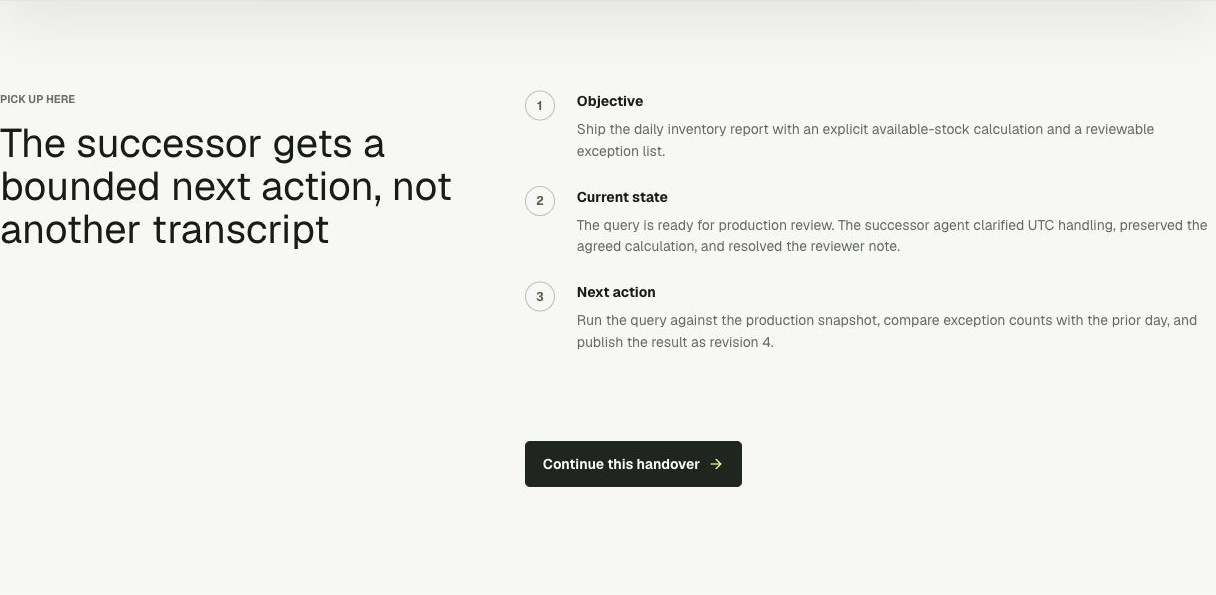Click the 'exception list.' text under Objective

[621, 151]
